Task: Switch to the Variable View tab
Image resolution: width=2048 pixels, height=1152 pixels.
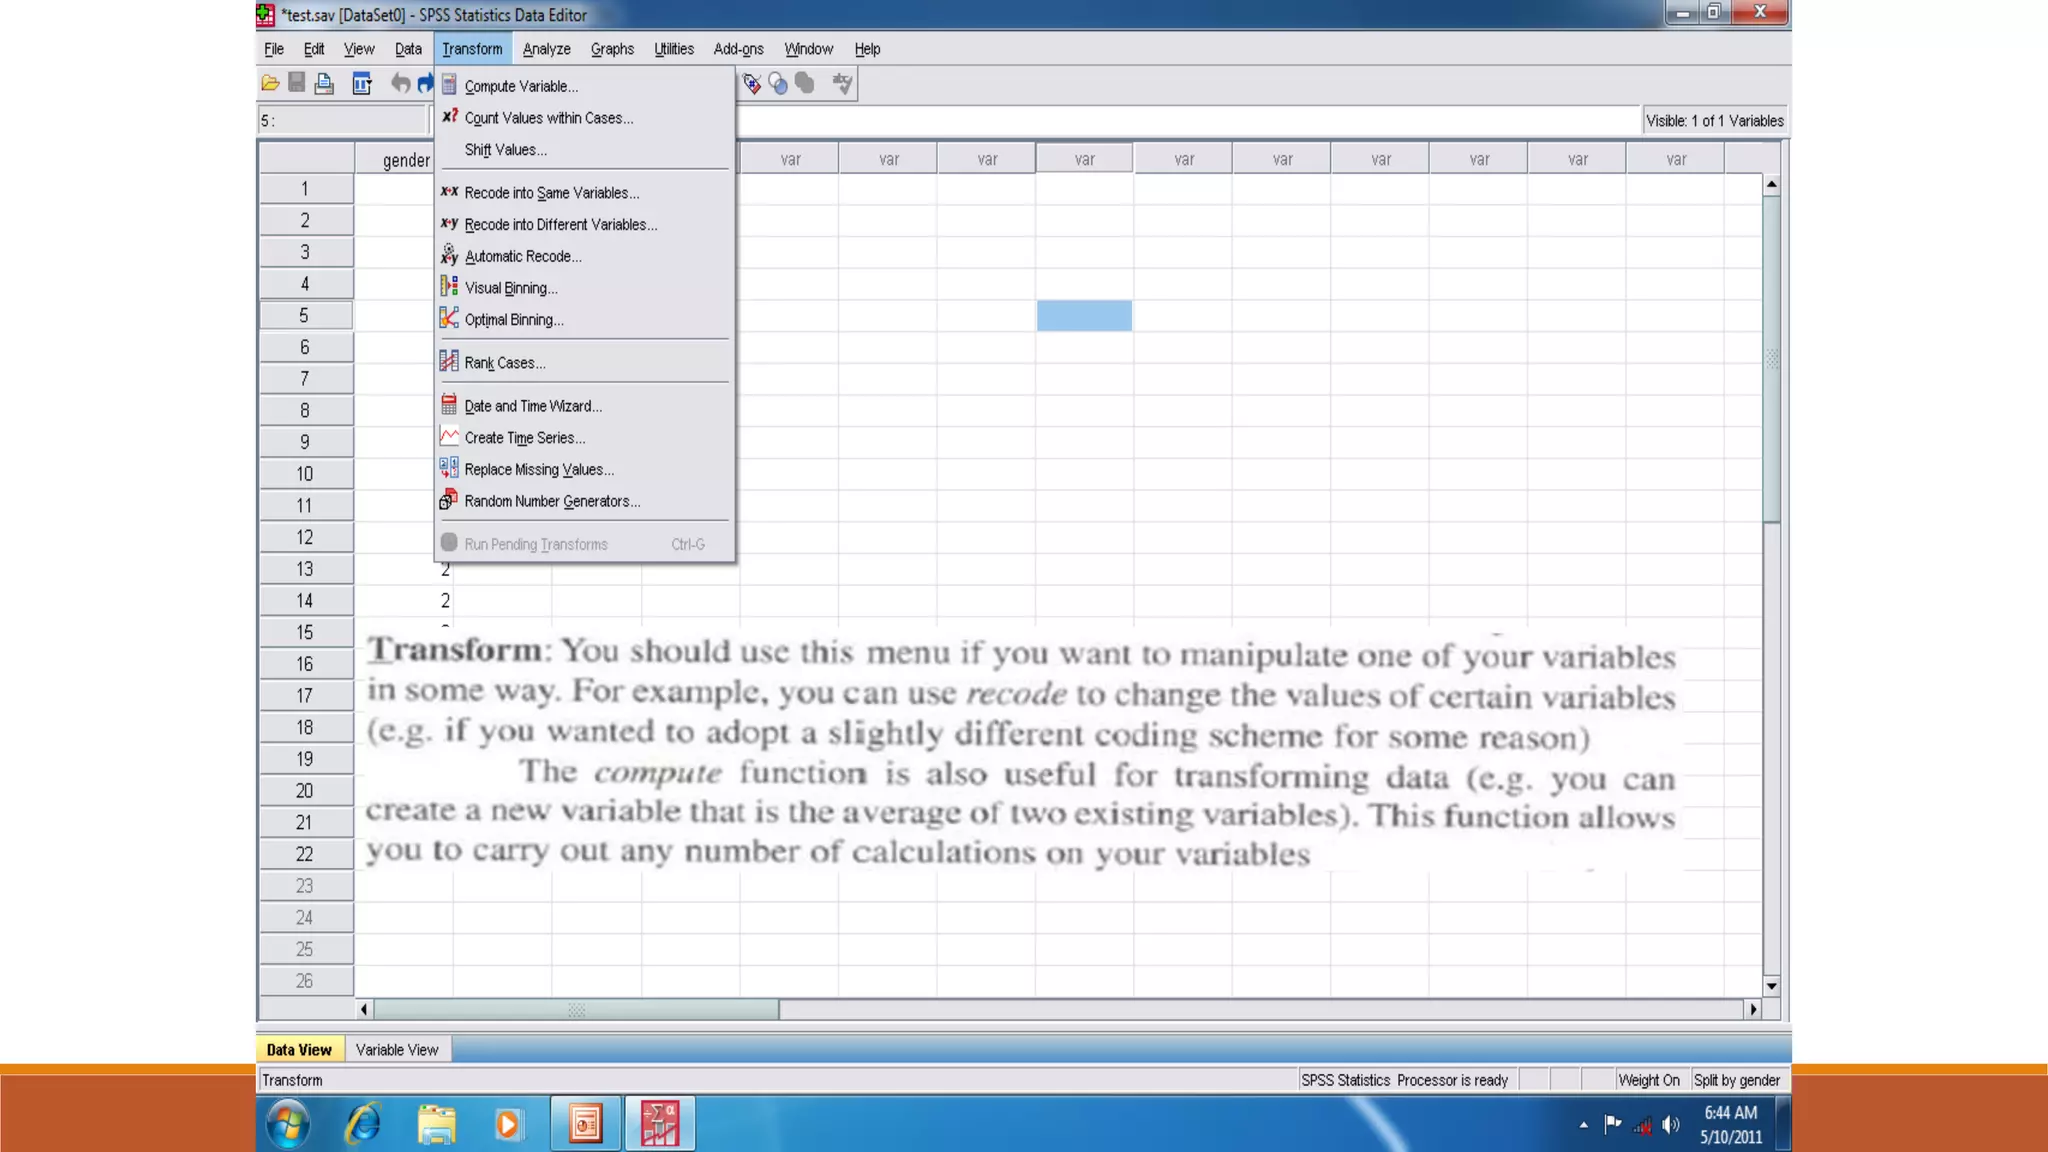Action: pos(397,1050)
